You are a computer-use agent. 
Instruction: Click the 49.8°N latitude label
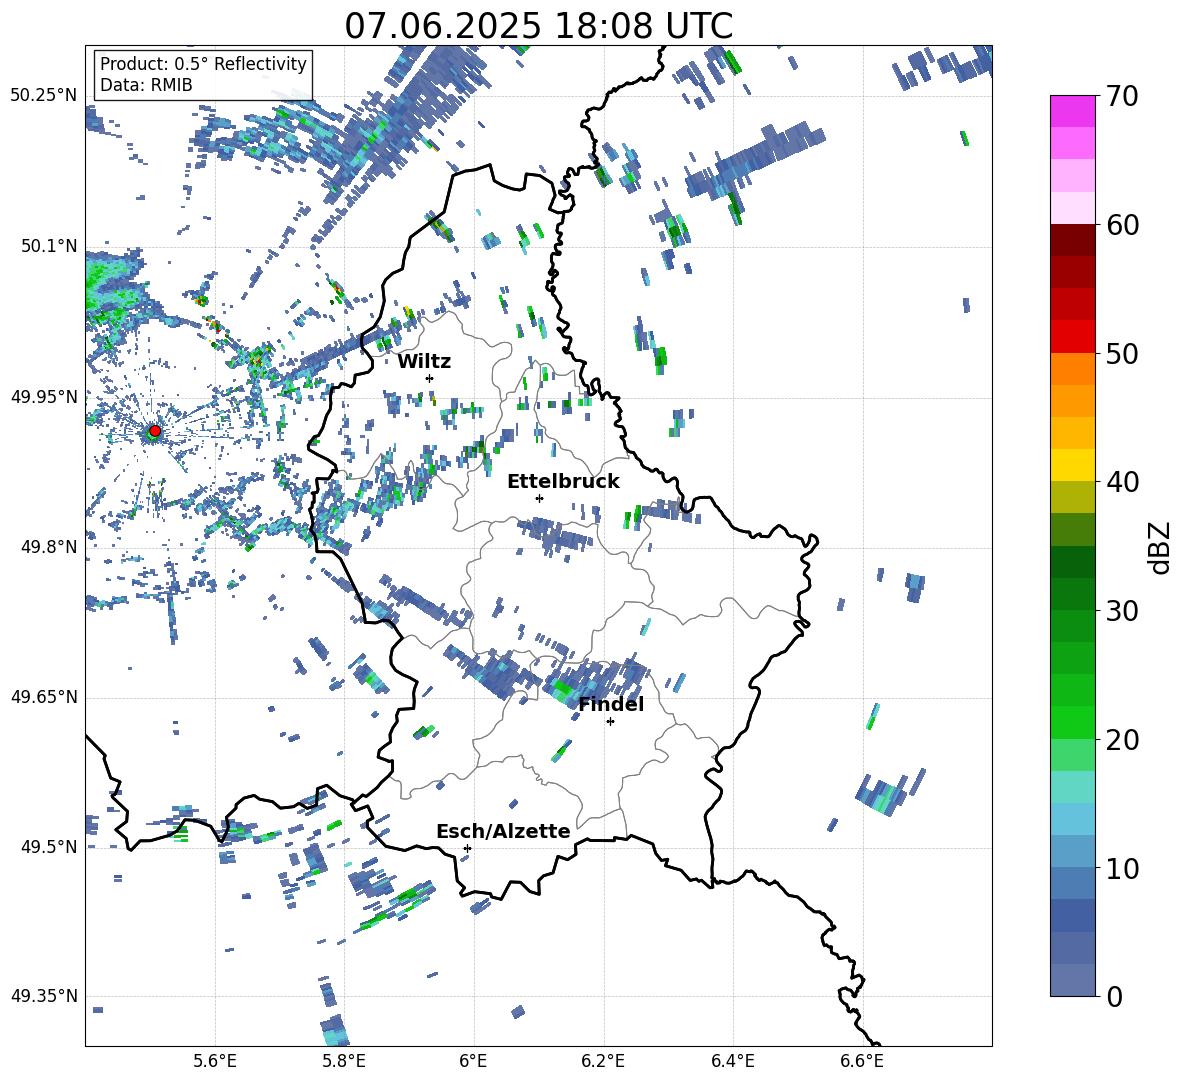pyautogui.click(x=49, y=547)
